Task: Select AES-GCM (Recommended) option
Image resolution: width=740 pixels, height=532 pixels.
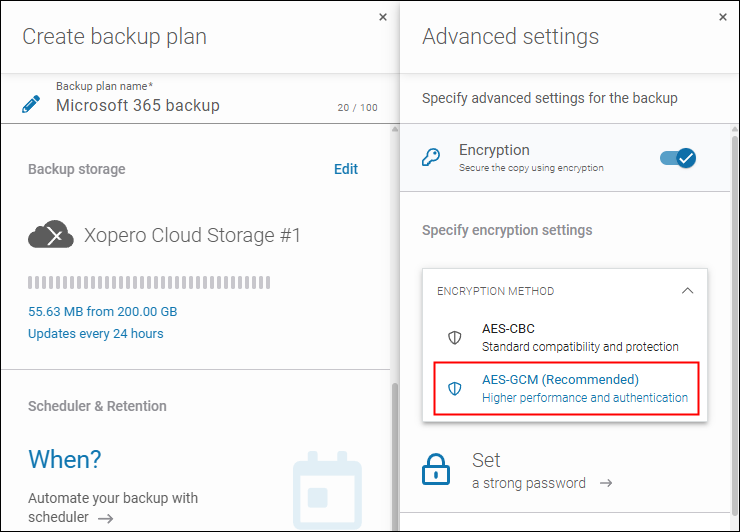Action: click(x=566, y=388)
